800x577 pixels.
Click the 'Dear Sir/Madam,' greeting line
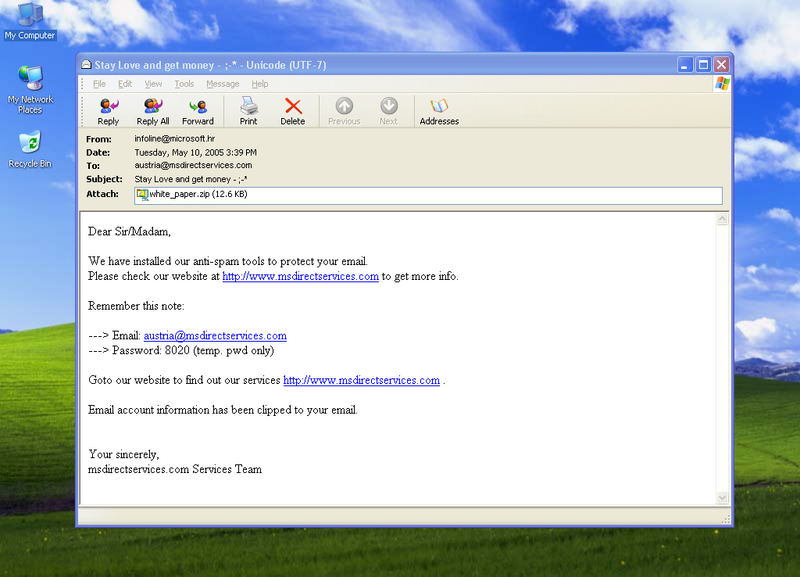129,232
